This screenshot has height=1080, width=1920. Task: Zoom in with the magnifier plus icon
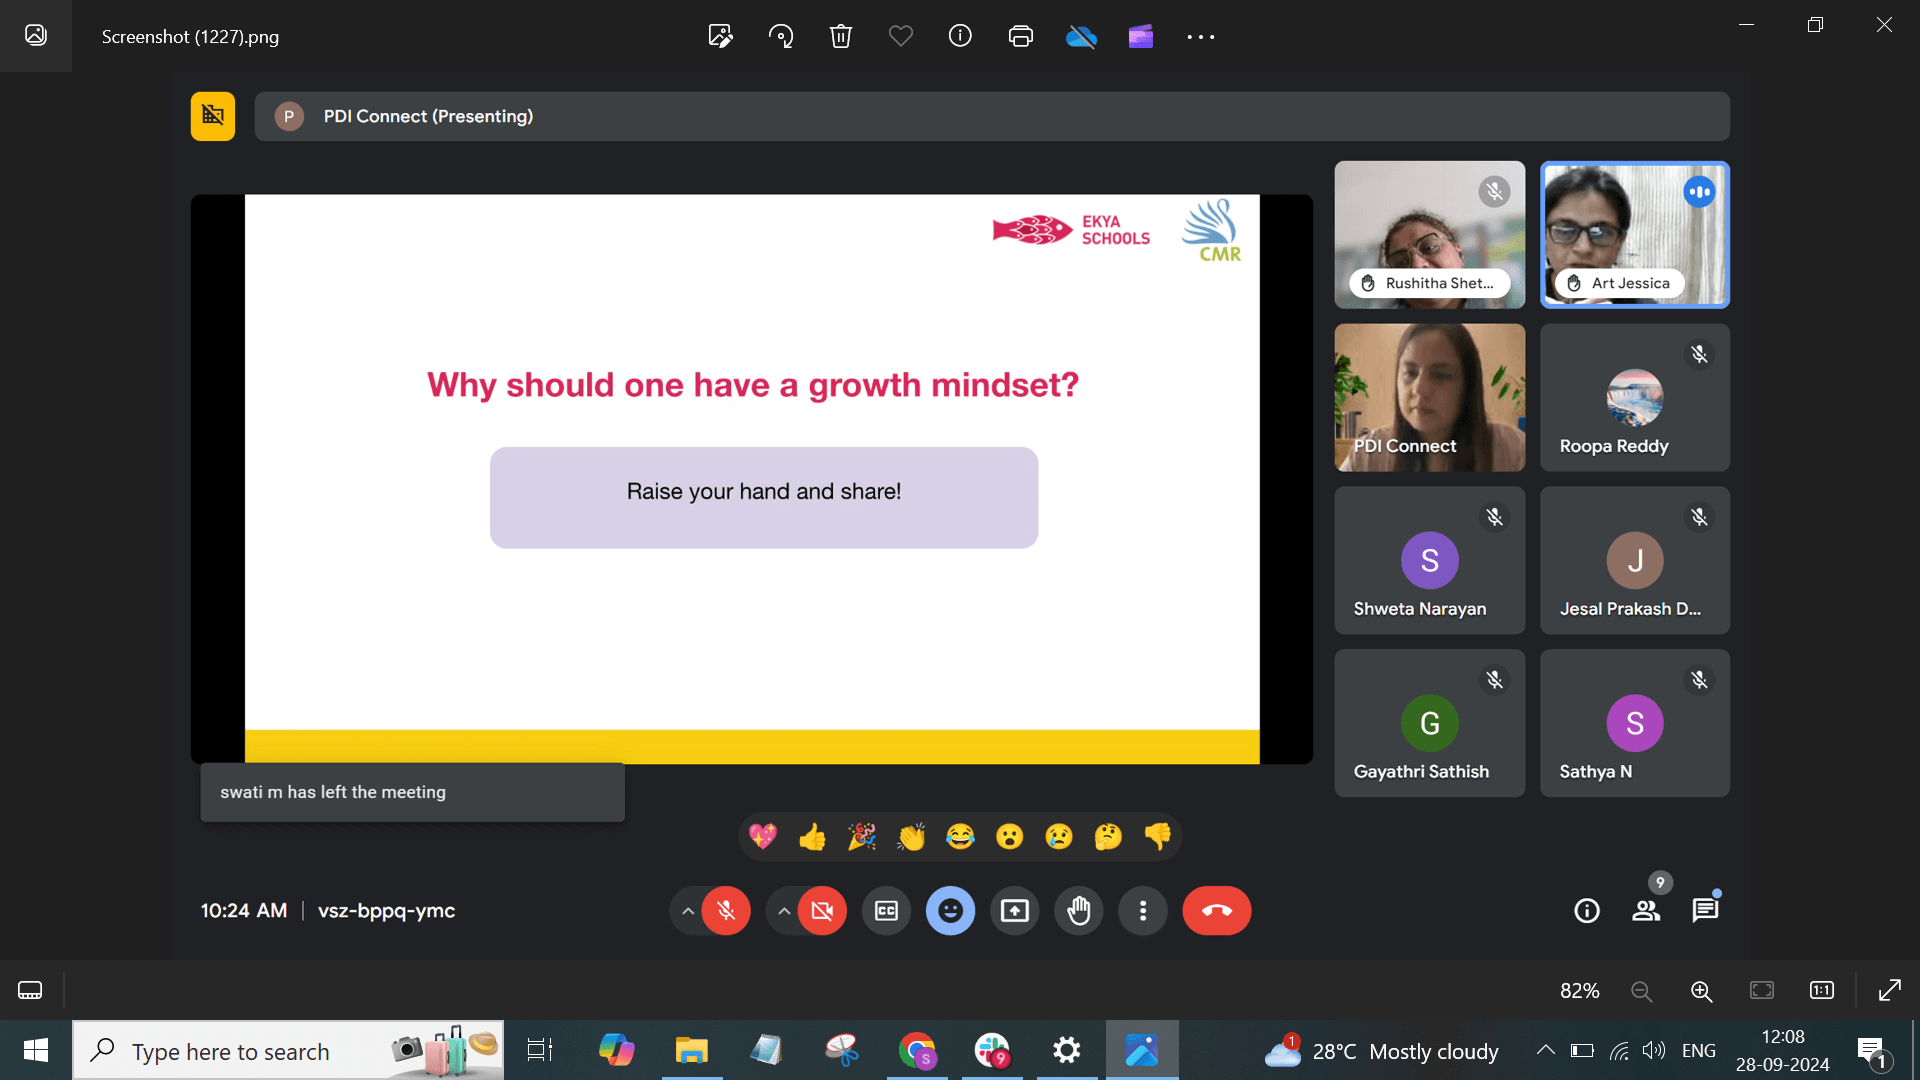(1701, 990)
